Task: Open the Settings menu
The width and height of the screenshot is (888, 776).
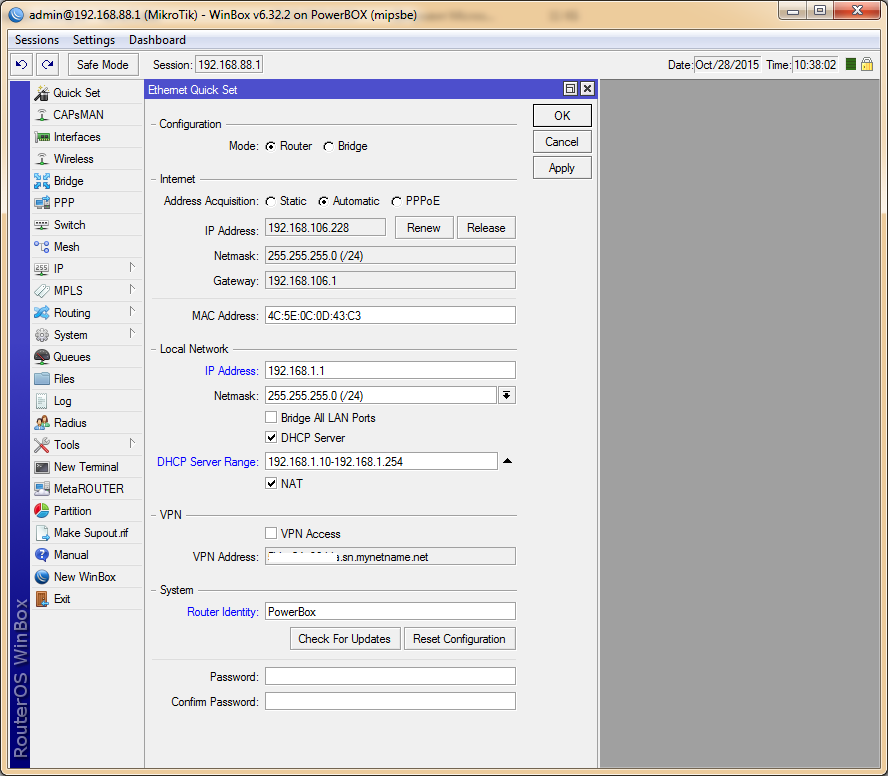Action: 94,40
